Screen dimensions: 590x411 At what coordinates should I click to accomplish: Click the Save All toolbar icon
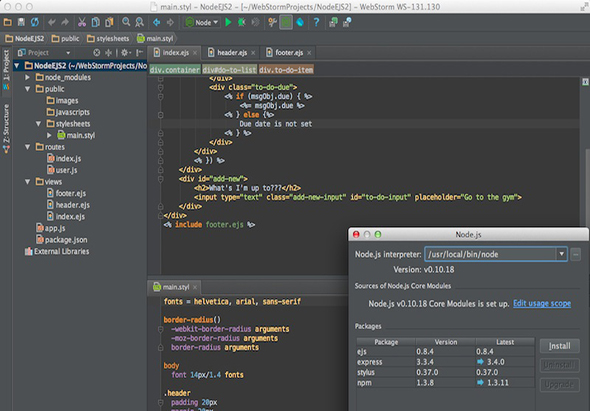(x=21, y=23)
